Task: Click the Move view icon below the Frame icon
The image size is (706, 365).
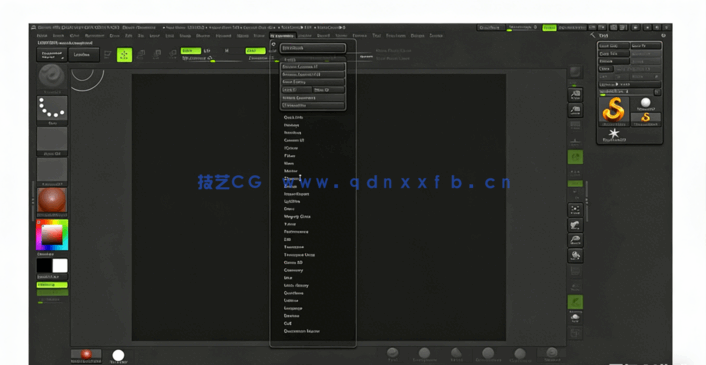Action: (x=575, y=225)
